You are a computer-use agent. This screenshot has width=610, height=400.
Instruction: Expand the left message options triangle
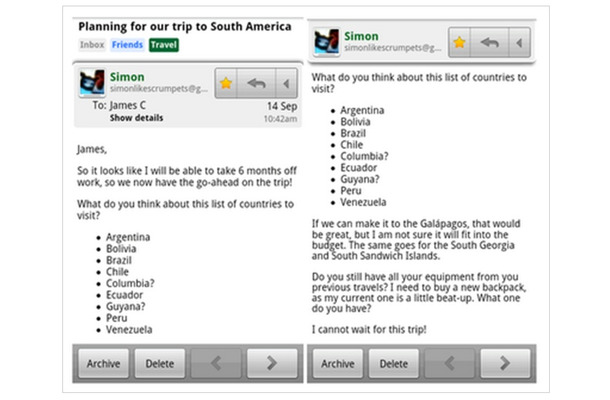point(287,83)
